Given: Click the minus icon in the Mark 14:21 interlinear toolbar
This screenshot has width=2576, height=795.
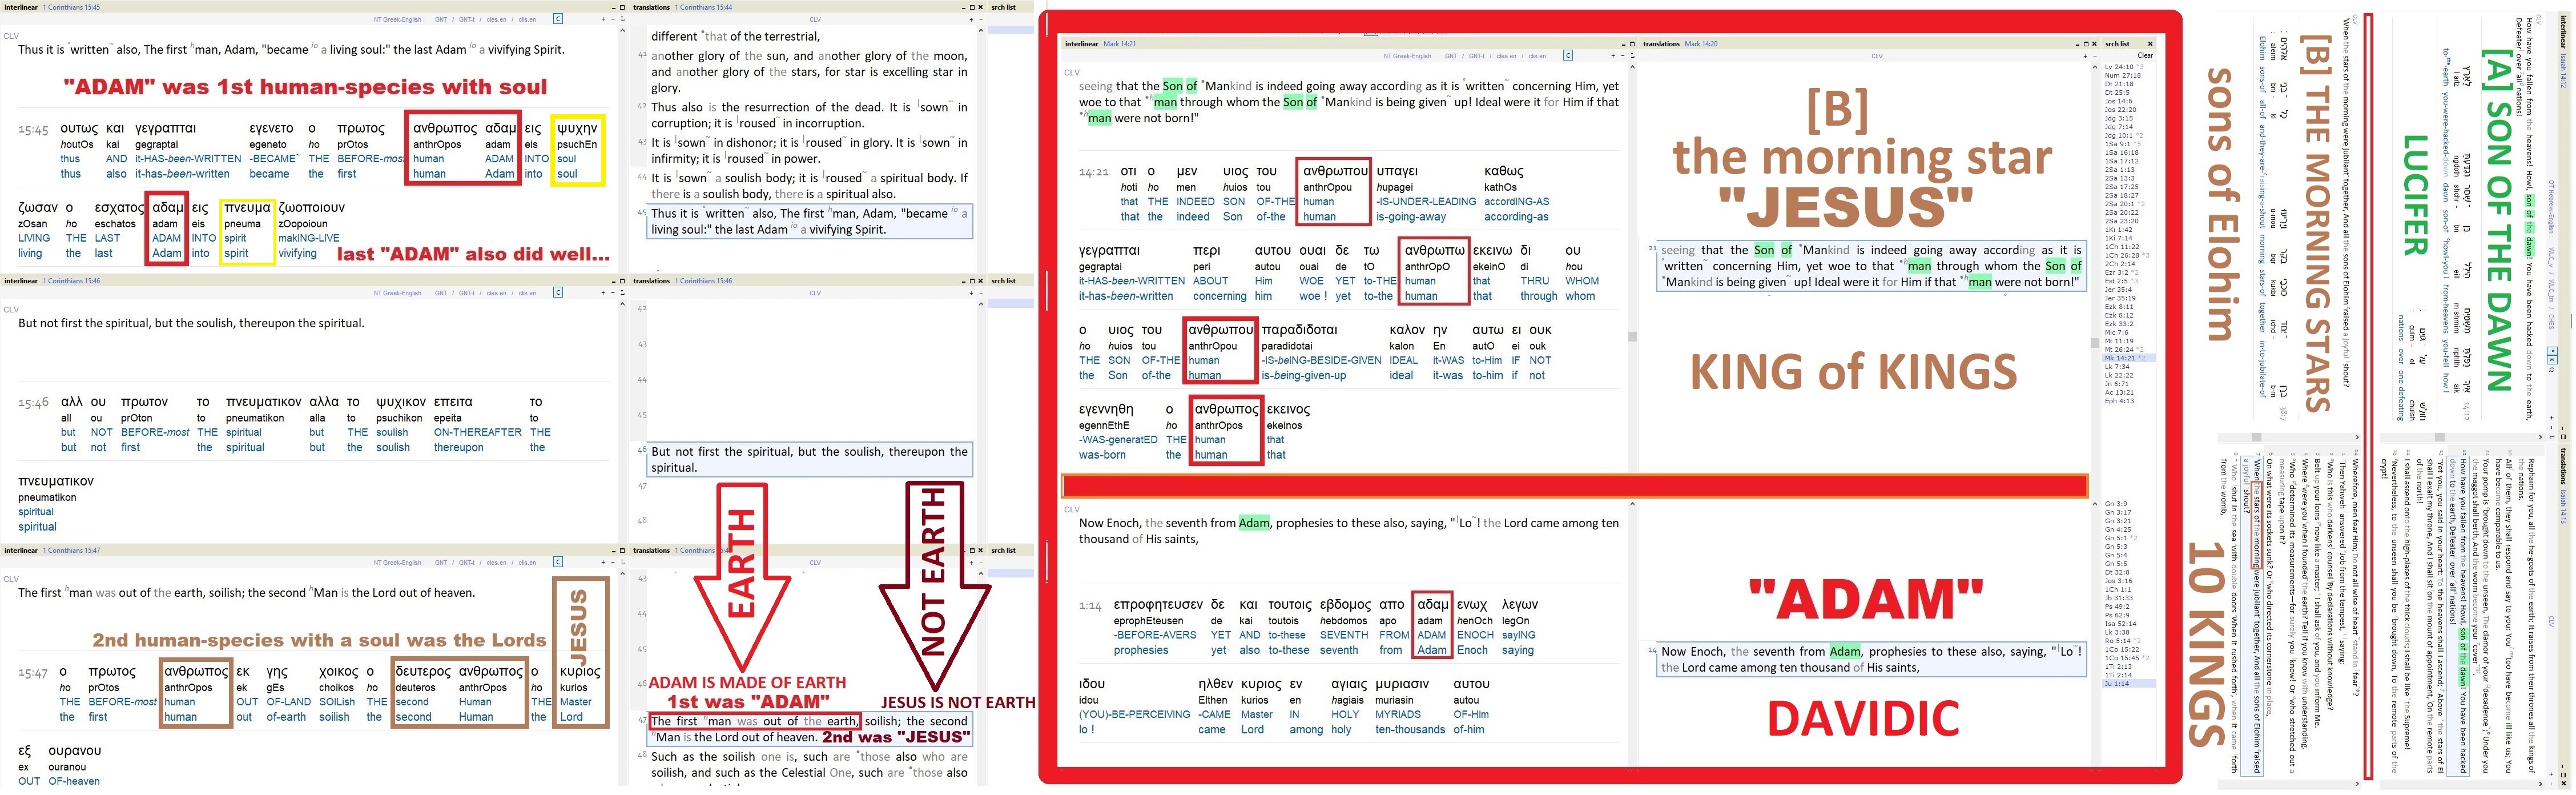Looking at the screenshot, I should tap(1623, 56).
